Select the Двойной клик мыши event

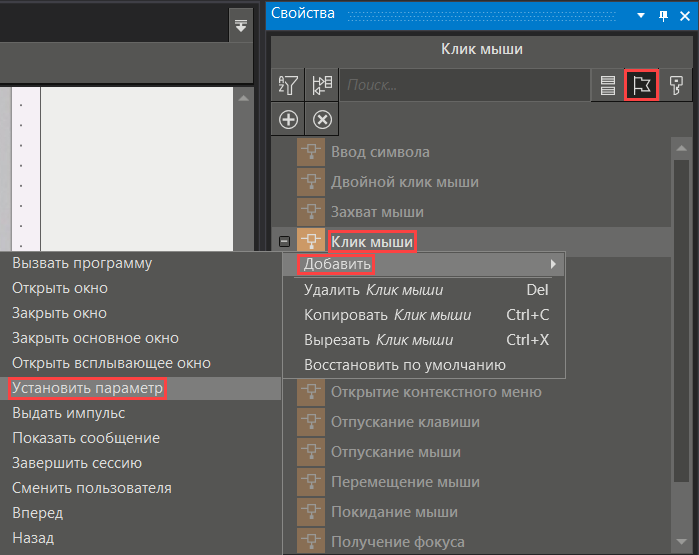(x=404, y=182)
